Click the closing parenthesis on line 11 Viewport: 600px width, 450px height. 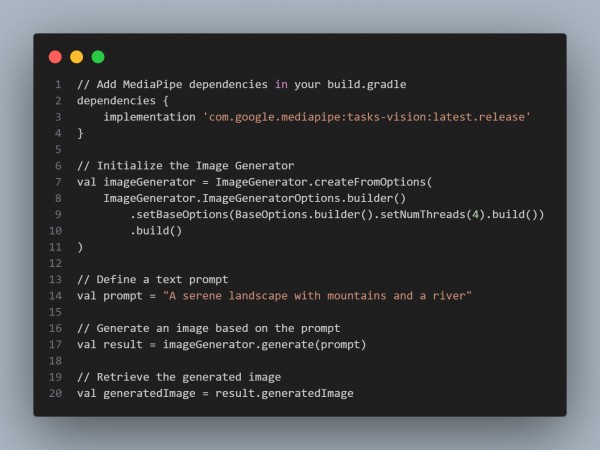[80, 247]
